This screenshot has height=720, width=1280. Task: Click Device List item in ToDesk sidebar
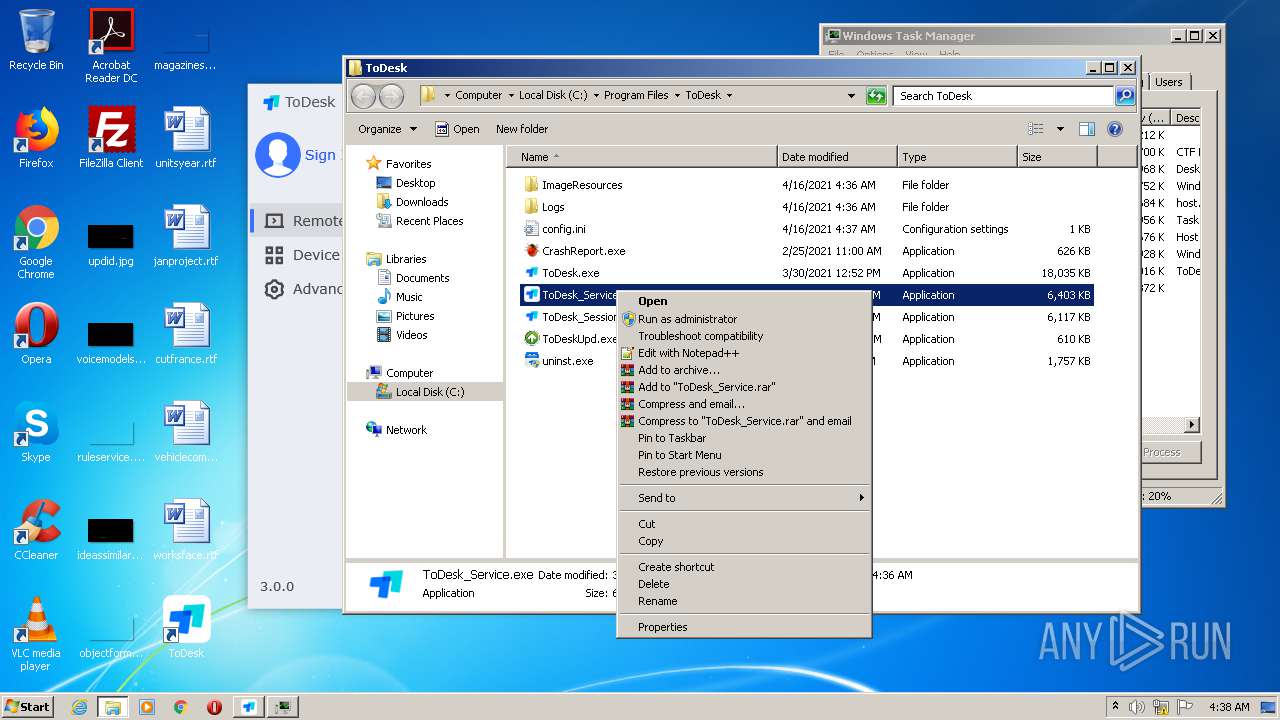click(304, 255)
